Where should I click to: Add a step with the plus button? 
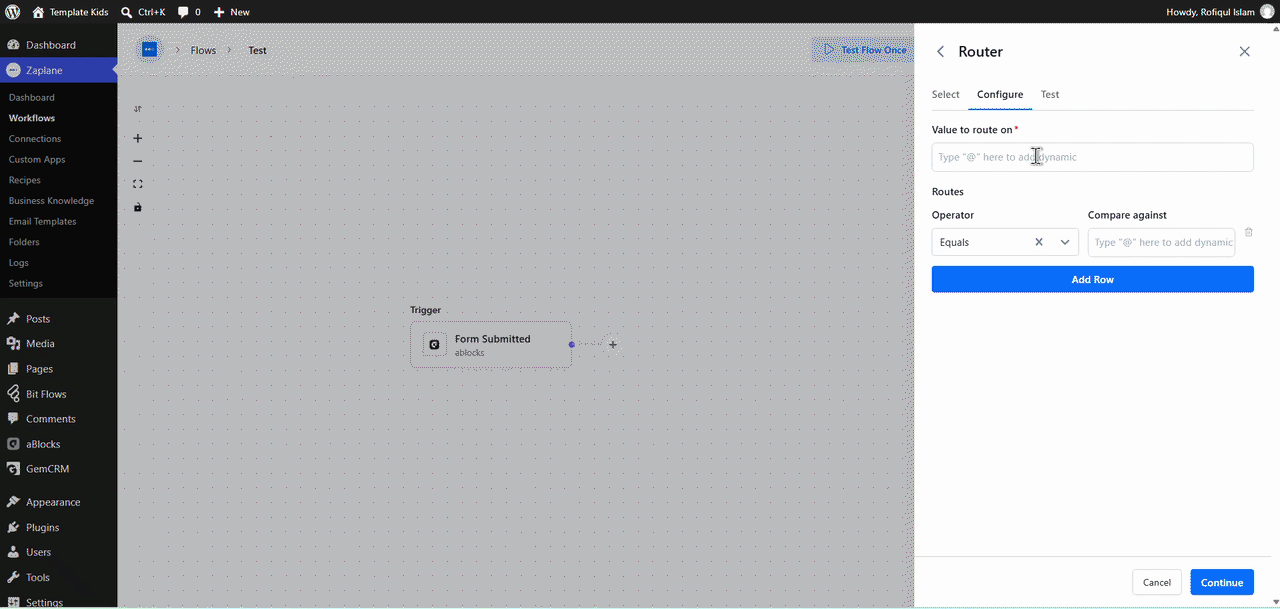click(613, 344)
